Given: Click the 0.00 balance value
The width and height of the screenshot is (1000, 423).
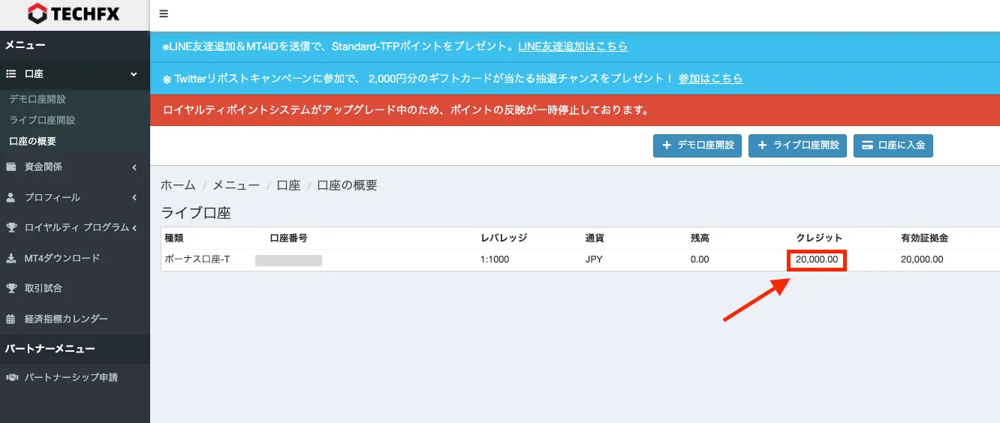Looking at the screenshot, I should click(x=700, y=260).
